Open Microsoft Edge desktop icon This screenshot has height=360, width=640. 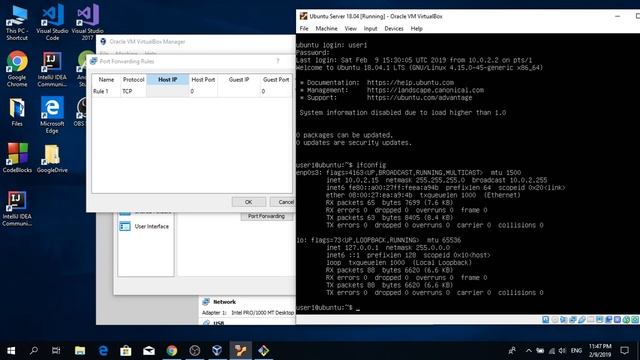tap(52, 115)
